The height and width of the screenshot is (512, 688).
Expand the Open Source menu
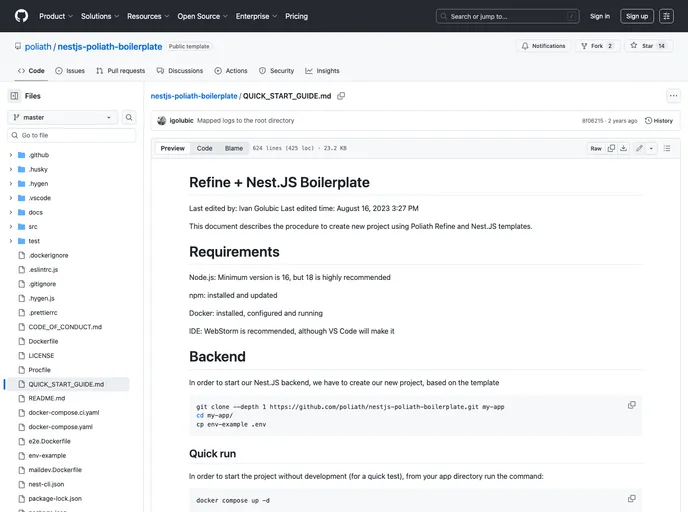coord(202,16)
